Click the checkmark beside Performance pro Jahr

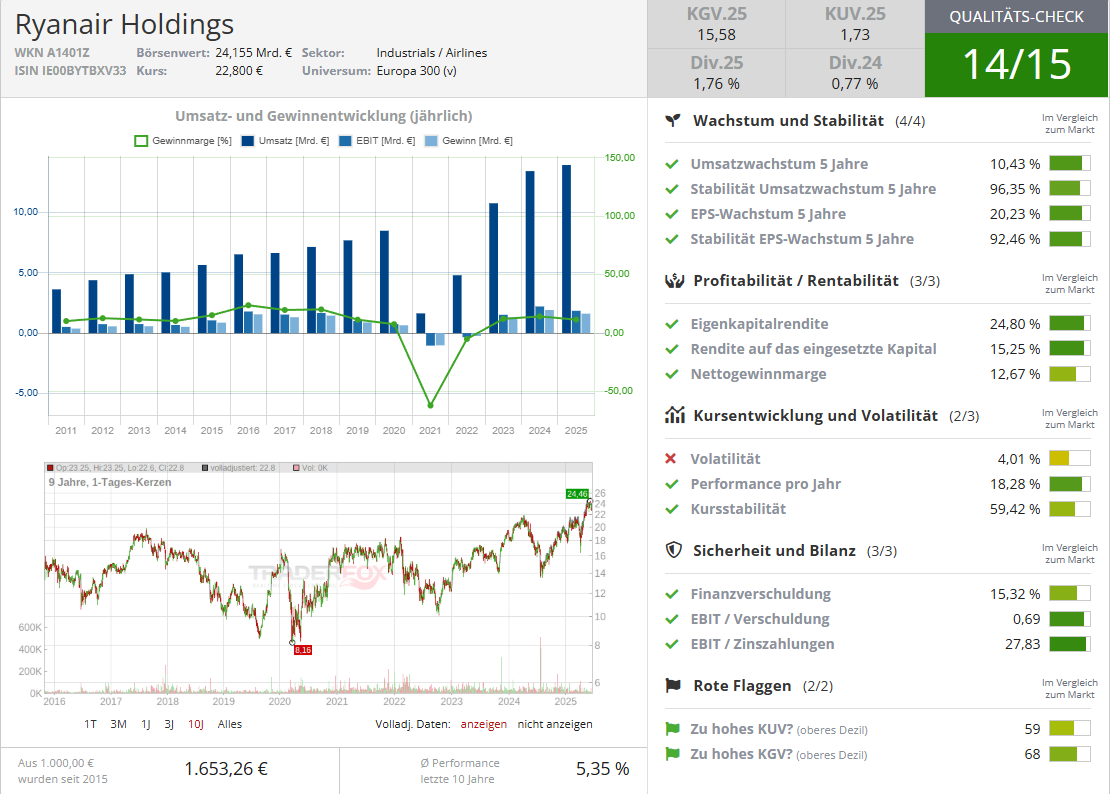[672, 484]
